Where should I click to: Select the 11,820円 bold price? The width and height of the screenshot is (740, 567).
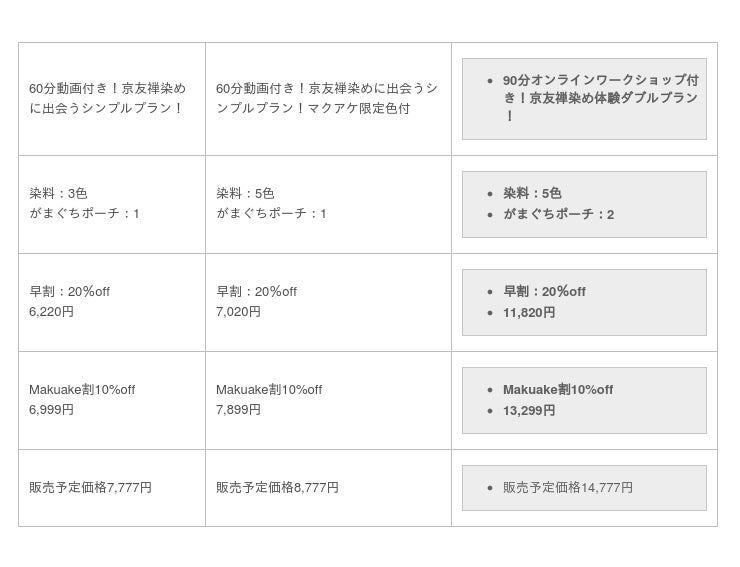click(529, 312)
